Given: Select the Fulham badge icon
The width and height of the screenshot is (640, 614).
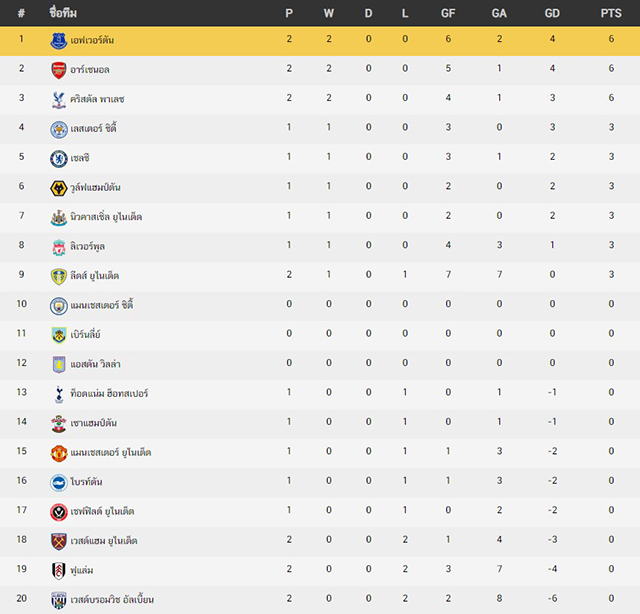Looking at the screenshot, I should (x=58, y=571).
